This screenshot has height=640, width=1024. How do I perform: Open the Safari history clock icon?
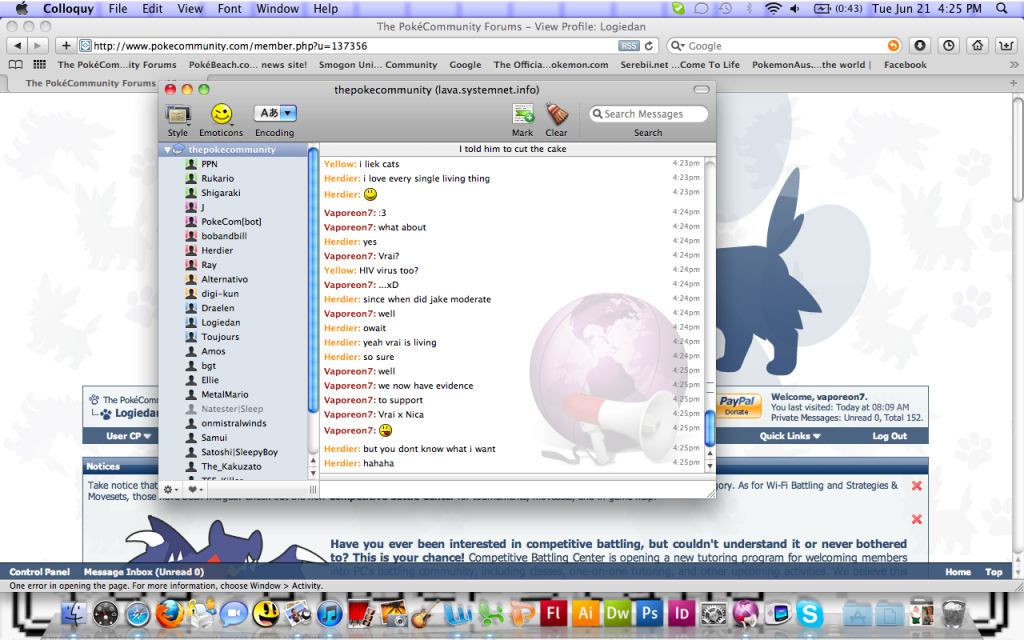(x=948, y=46)
